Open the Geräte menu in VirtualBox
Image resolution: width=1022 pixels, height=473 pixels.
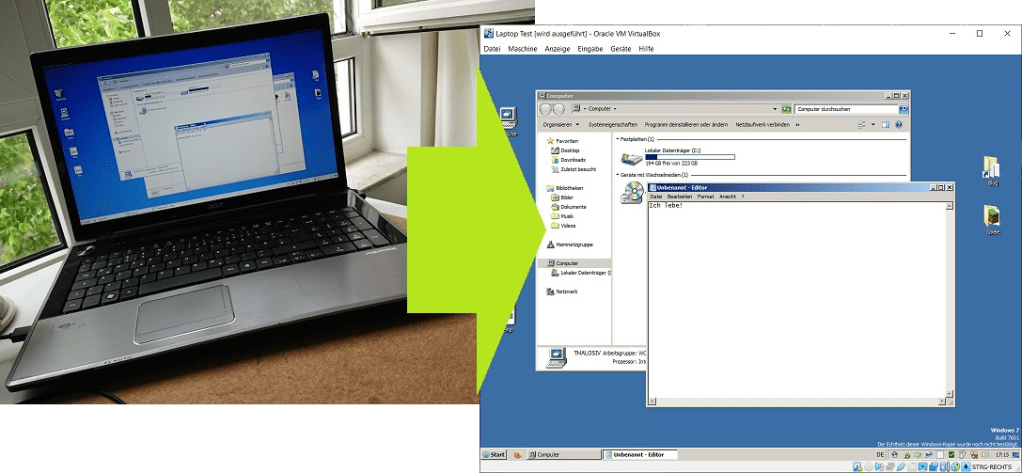click(620, 49)
